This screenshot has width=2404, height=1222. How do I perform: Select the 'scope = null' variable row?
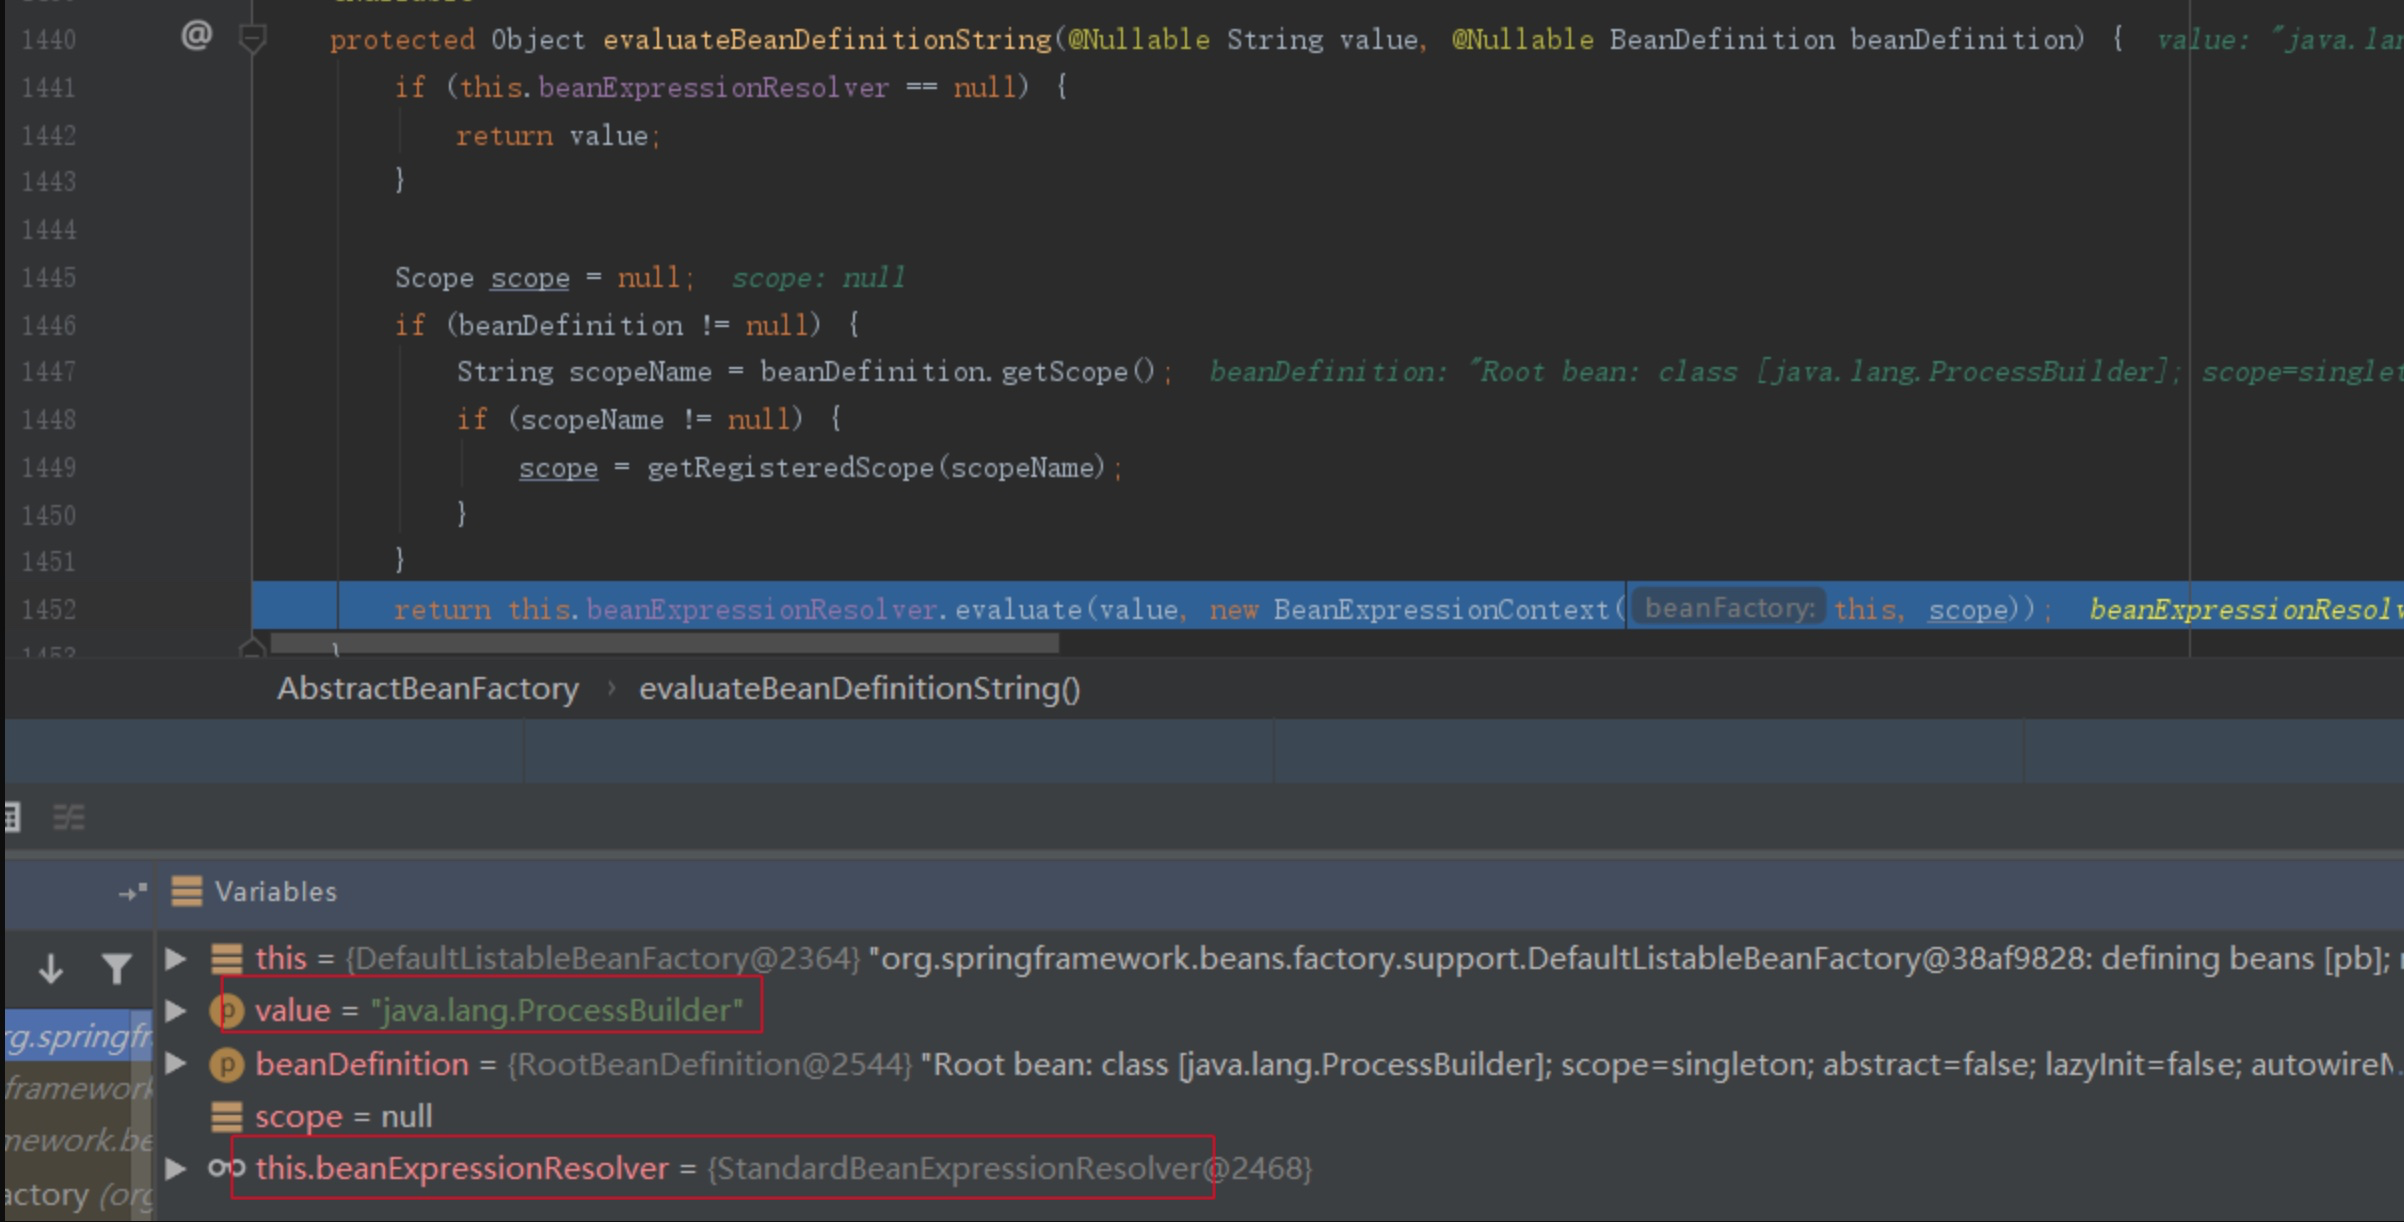point(343,1116)
